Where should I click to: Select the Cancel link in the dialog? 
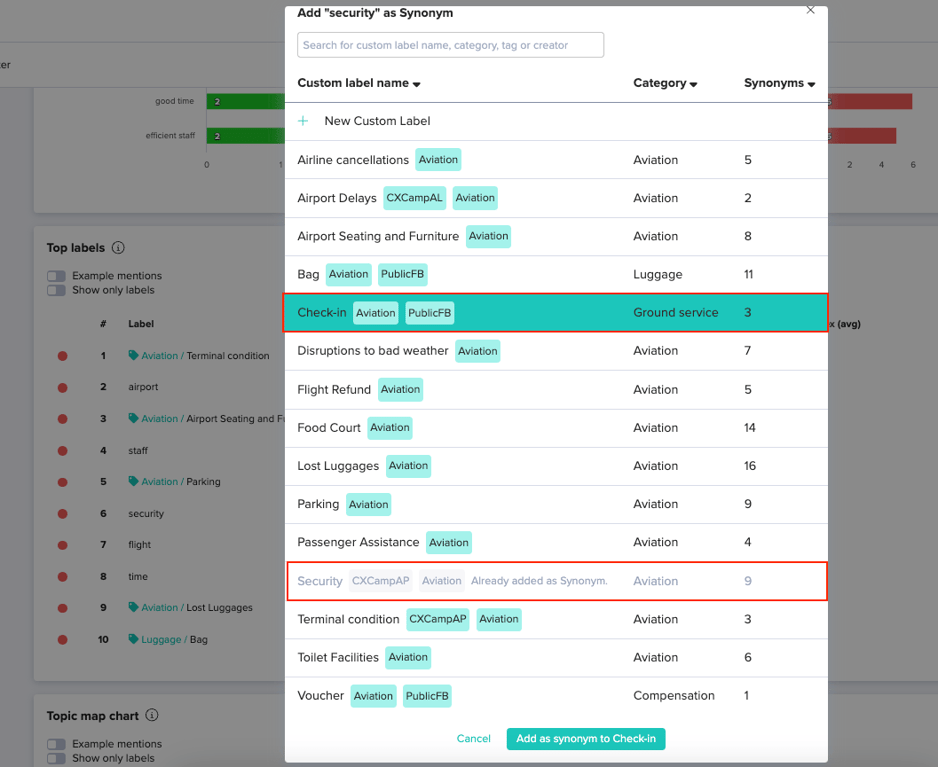pos(473,738)
